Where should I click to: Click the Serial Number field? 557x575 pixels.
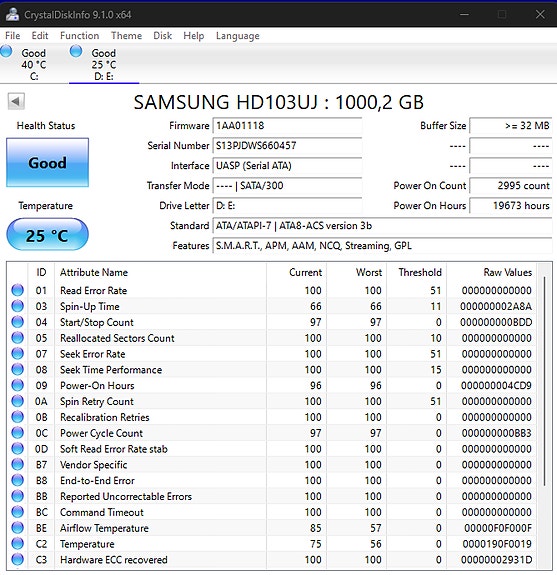pyautogui.click(x=287, y=146)
